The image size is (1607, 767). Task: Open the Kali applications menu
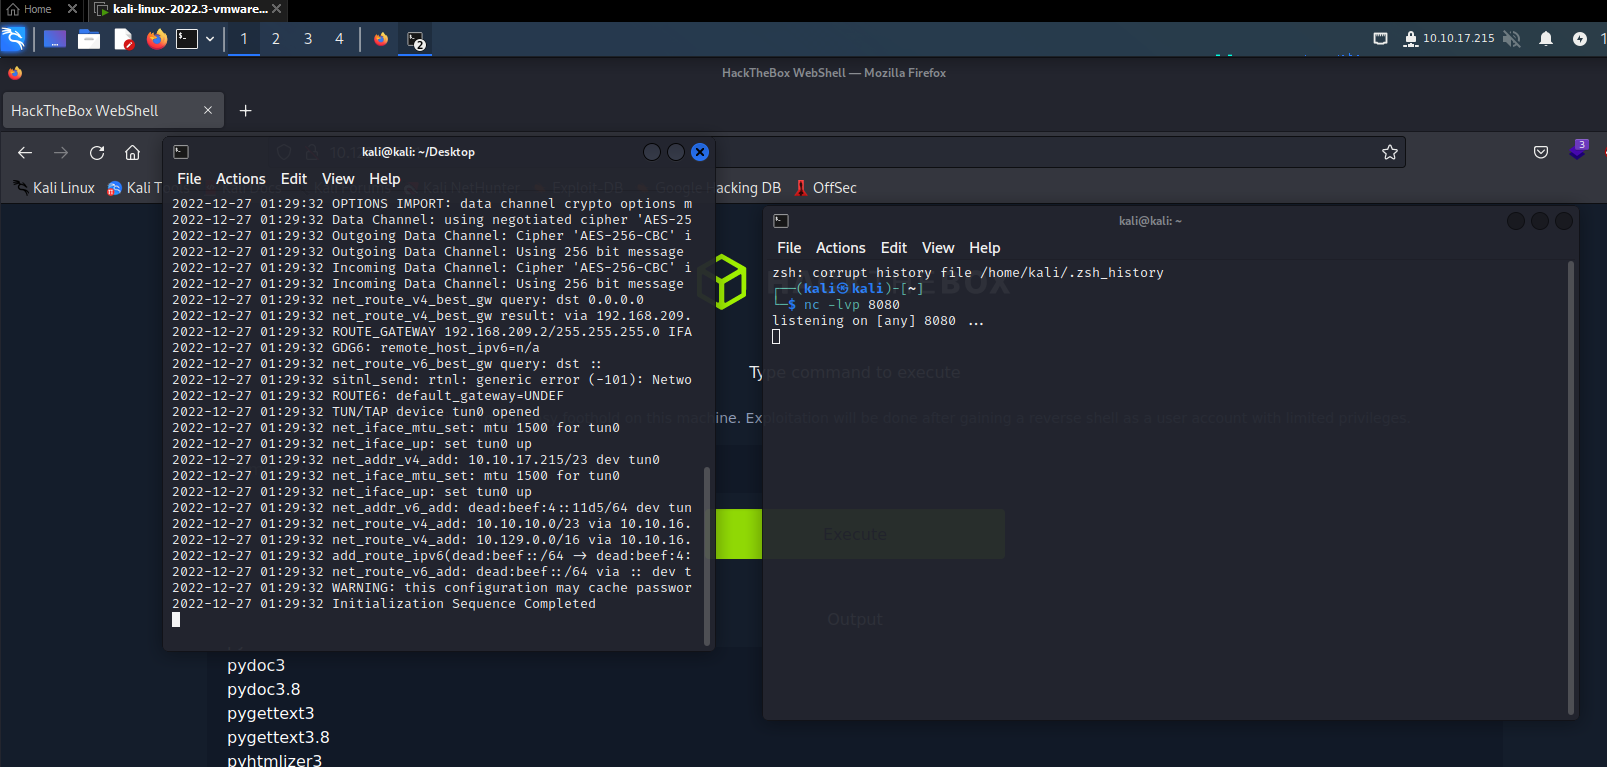pyautogui.click(x=13, y=39)
